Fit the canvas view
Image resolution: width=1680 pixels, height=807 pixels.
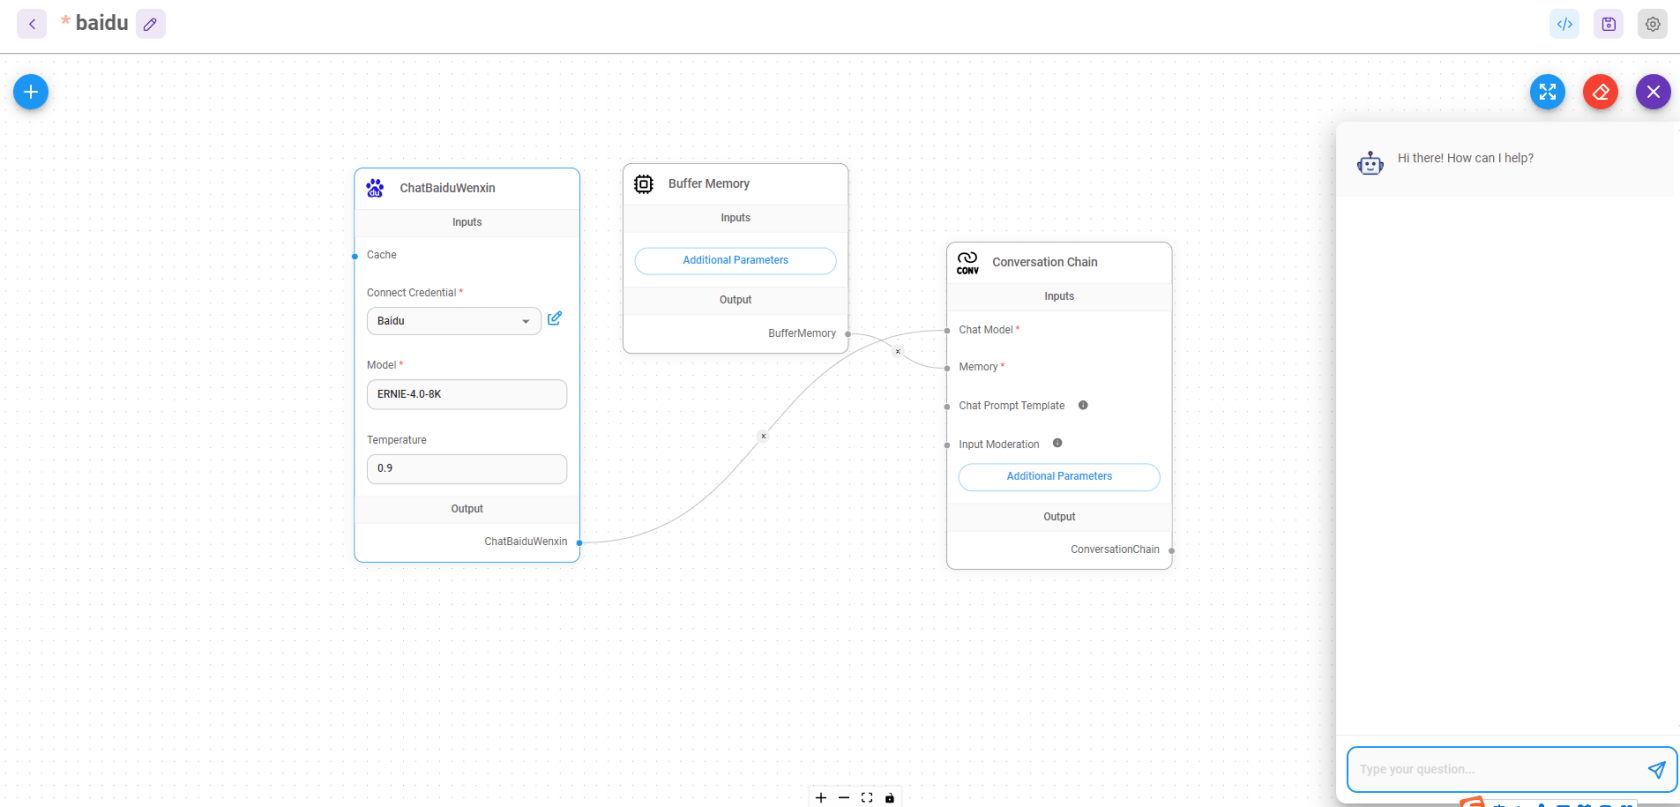(867, 797)
